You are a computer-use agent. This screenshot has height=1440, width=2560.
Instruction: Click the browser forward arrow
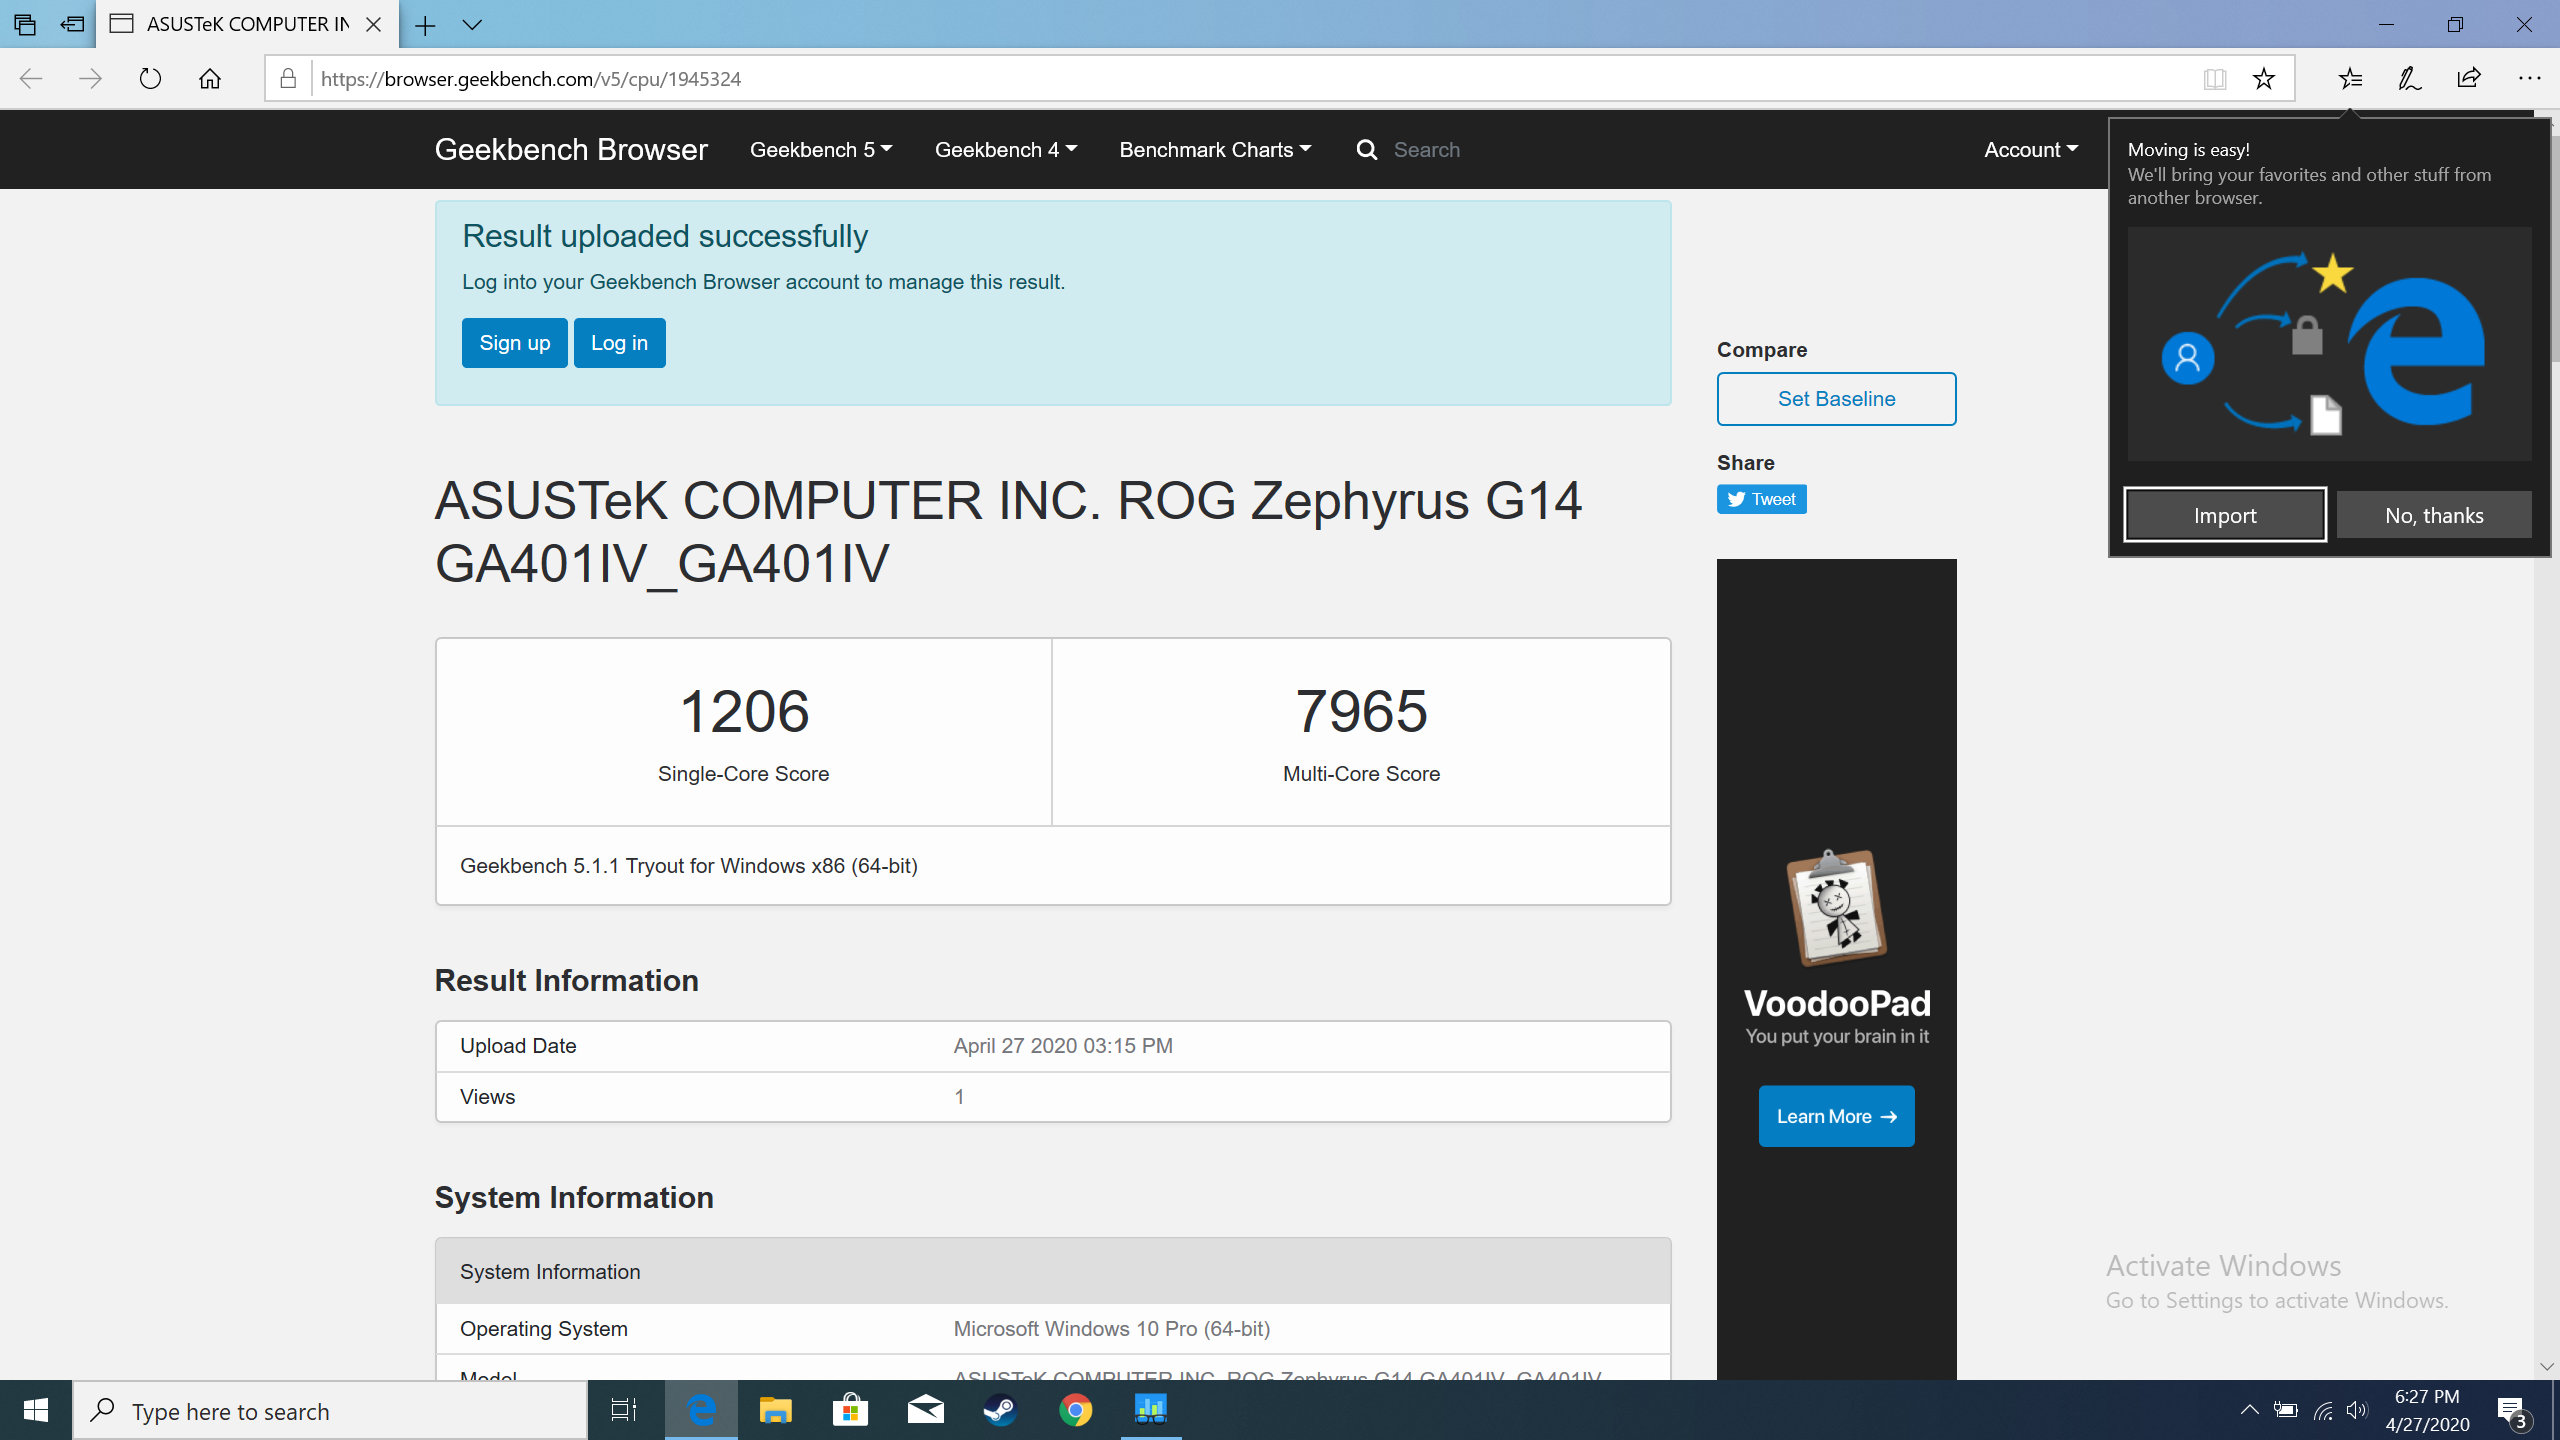(90, 79)
